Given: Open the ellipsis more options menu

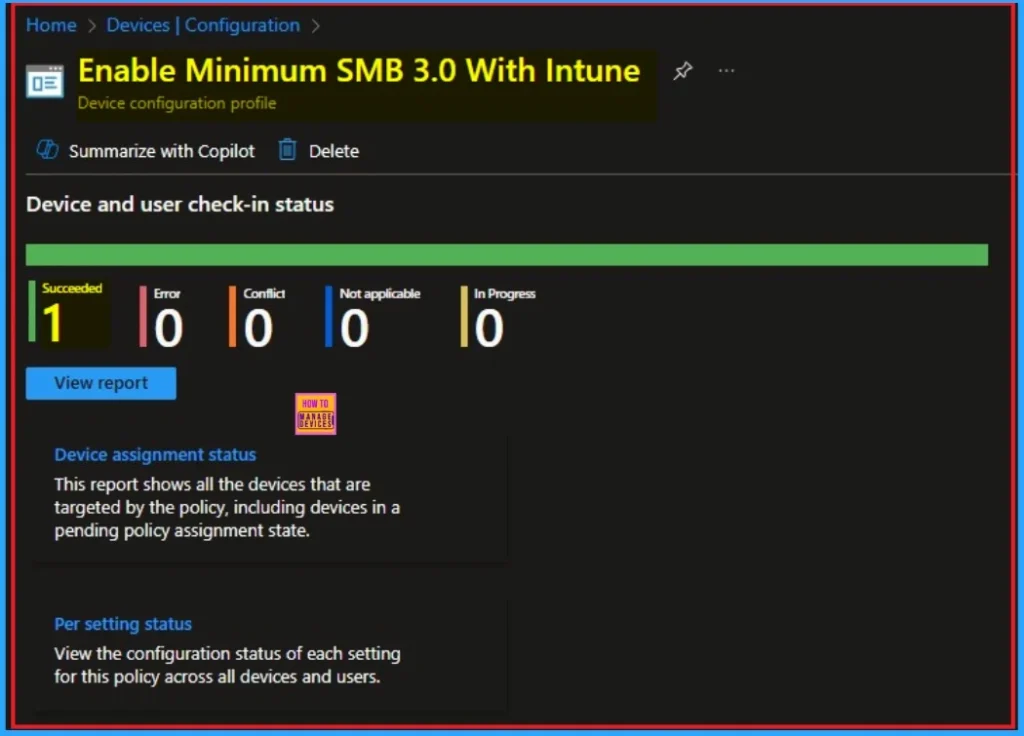Looking at the screenshot, I should 727,71.
